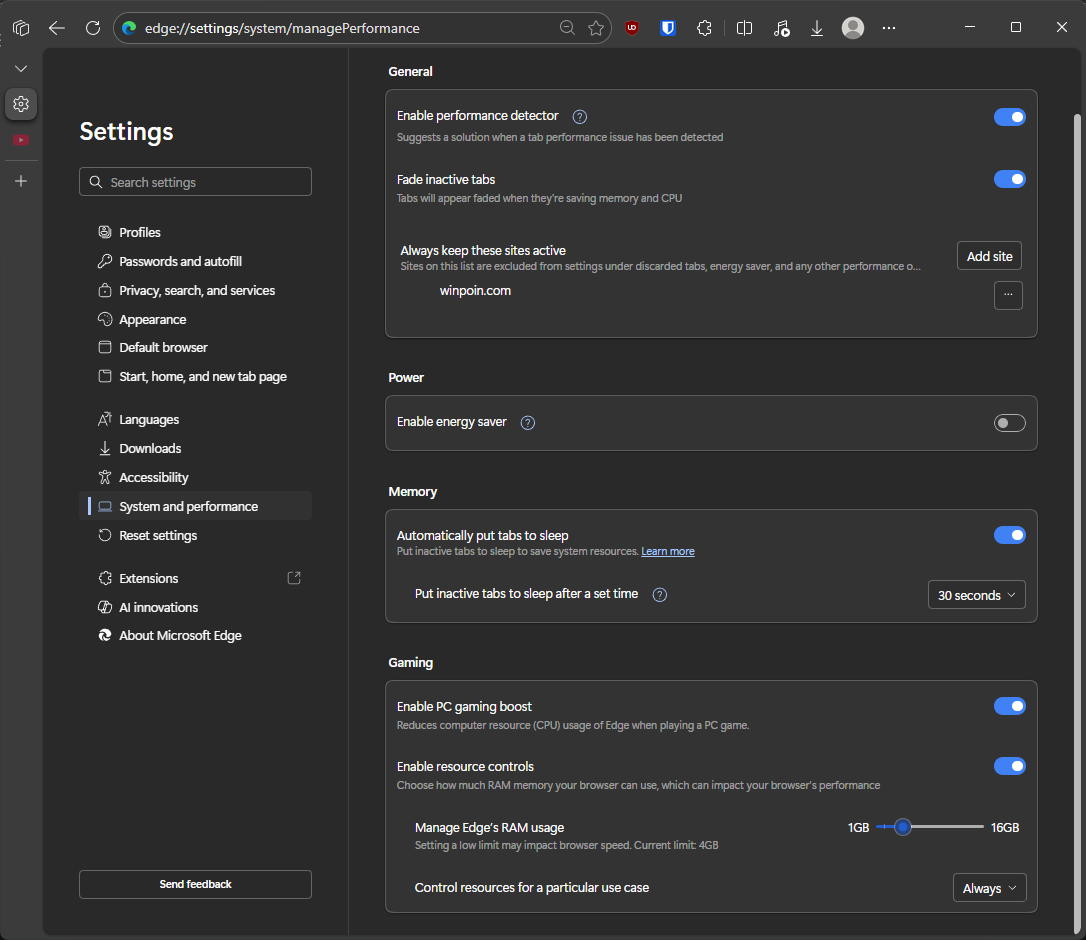Open more options for winpoin.com
The image size is (1086, 940).
point(1008,295)
